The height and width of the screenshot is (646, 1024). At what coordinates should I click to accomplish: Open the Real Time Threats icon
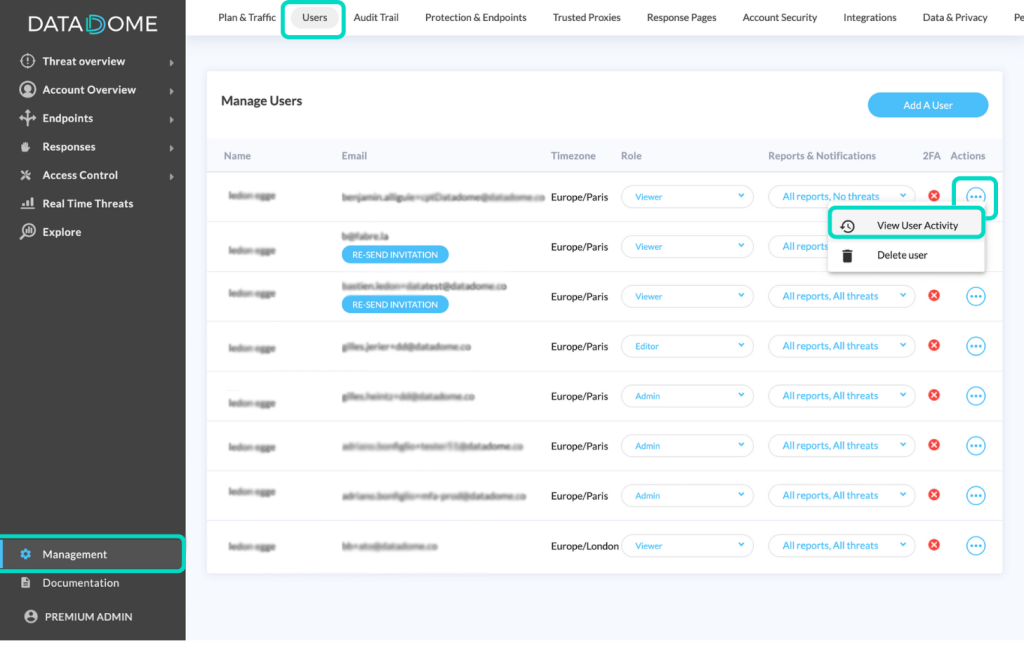point(25,203)
